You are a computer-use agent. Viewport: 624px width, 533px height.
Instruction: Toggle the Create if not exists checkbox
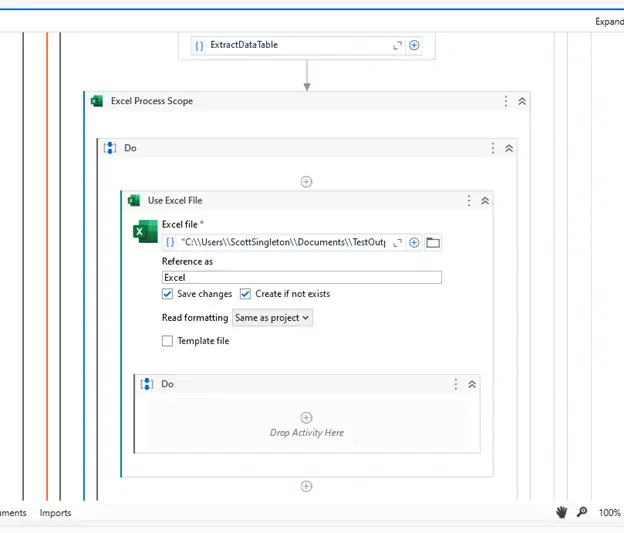point(245,294)
